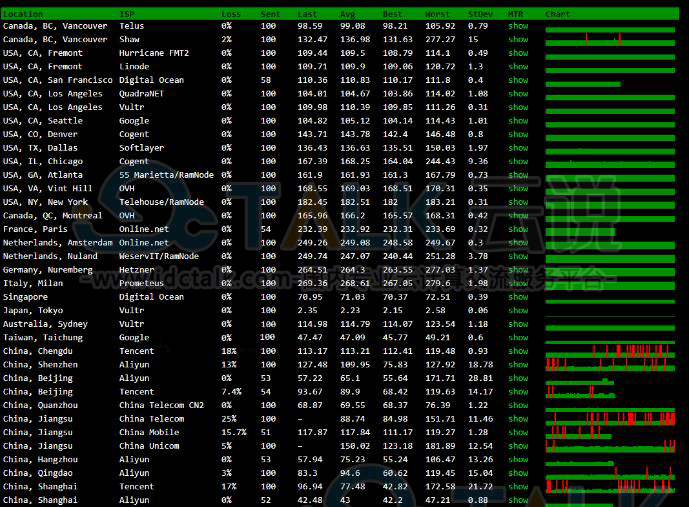
Task: Click the Qingdao Aliyun latency chart
Action: coord(610,474)
